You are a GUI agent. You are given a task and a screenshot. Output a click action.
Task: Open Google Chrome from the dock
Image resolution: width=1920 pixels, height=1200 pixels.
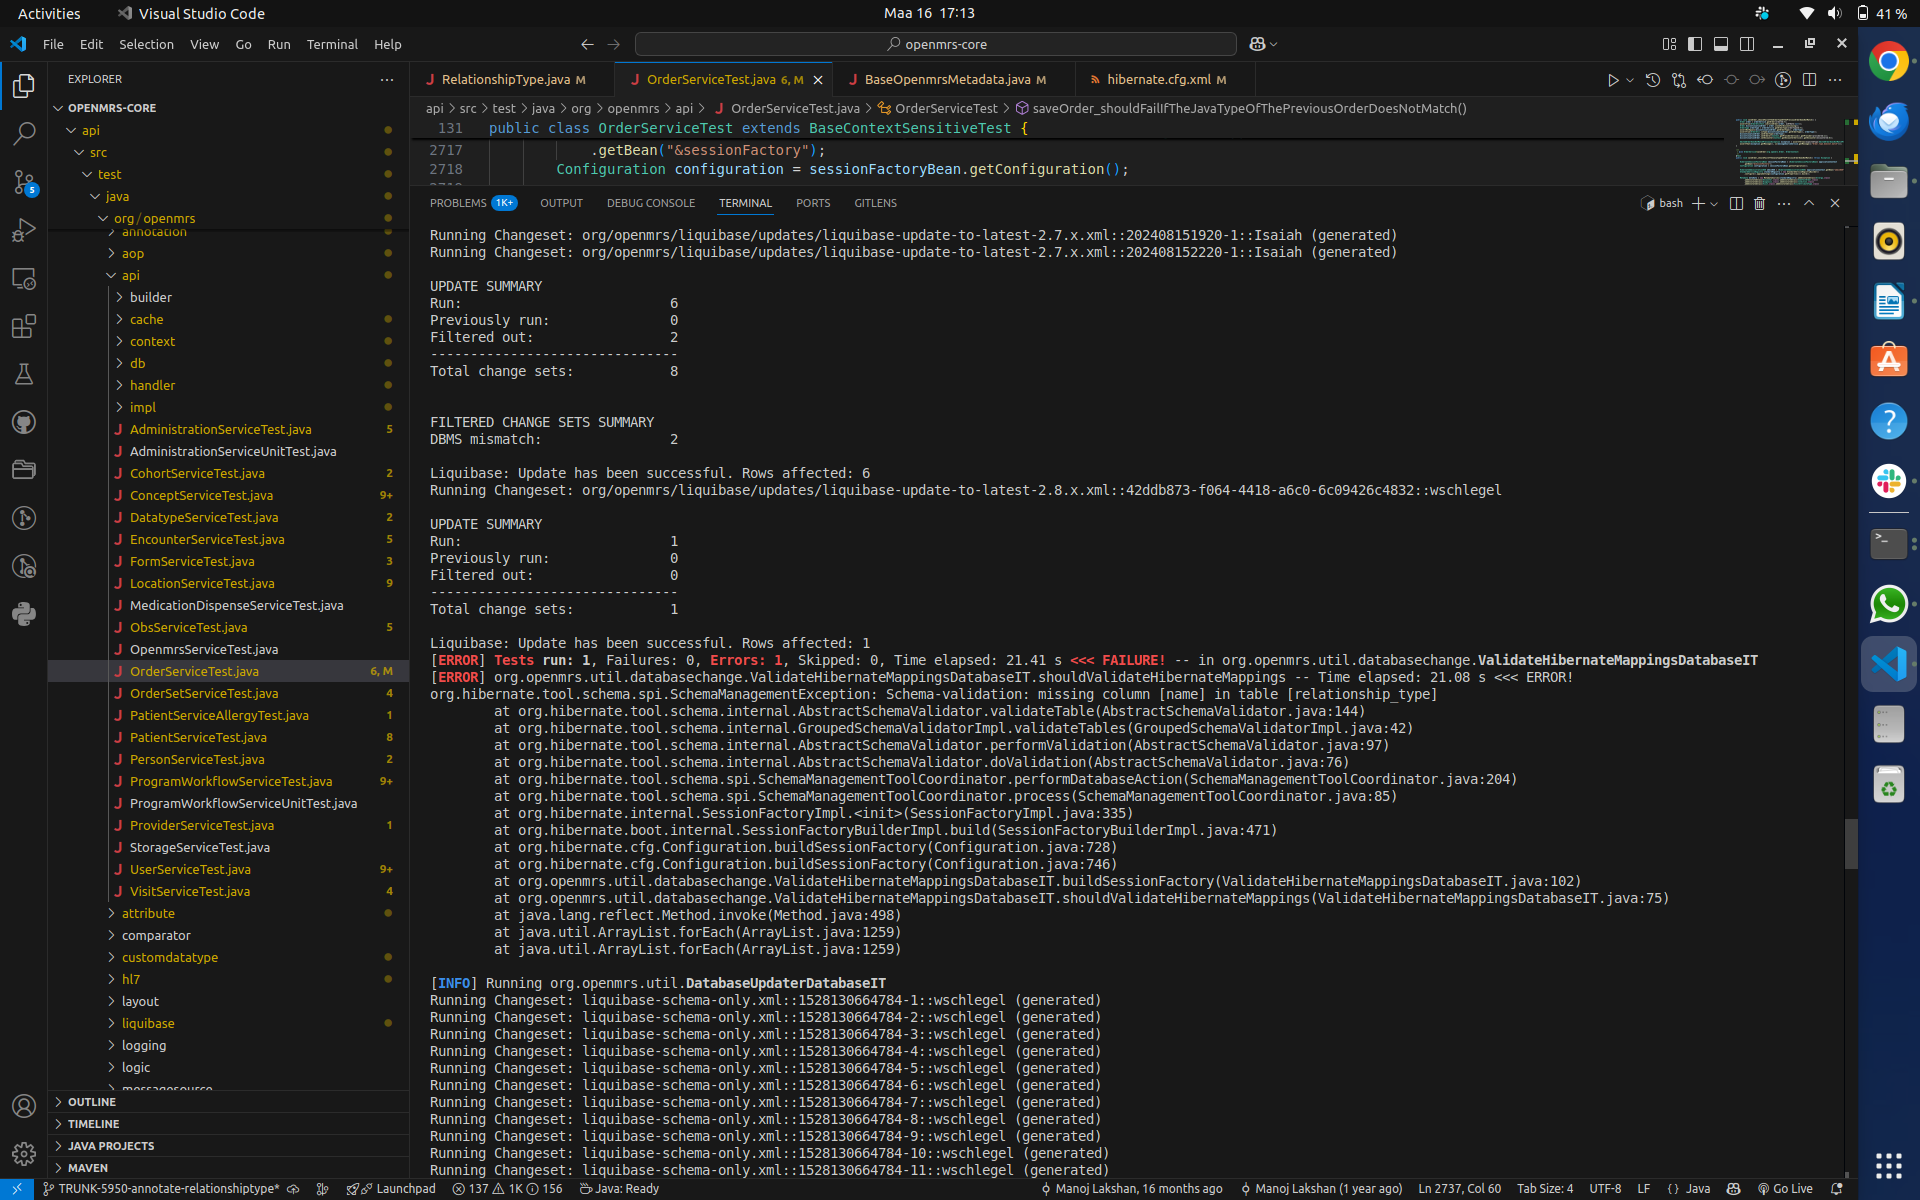pyautogui.click(x=1888, y=62)
